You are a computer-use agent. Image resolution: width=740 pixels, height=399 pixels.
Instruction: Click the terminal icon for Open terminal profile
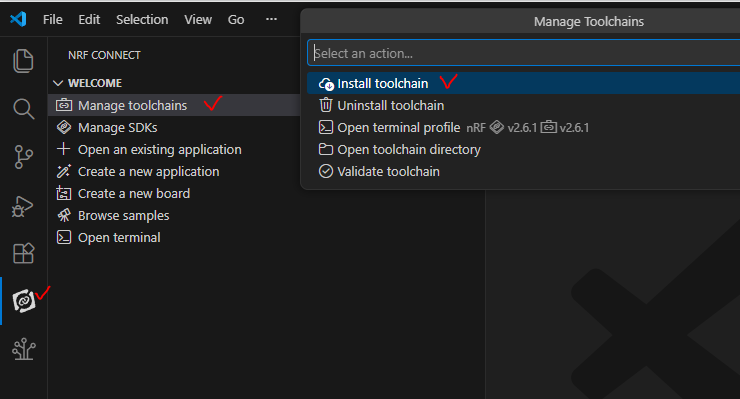click(326, 127)
